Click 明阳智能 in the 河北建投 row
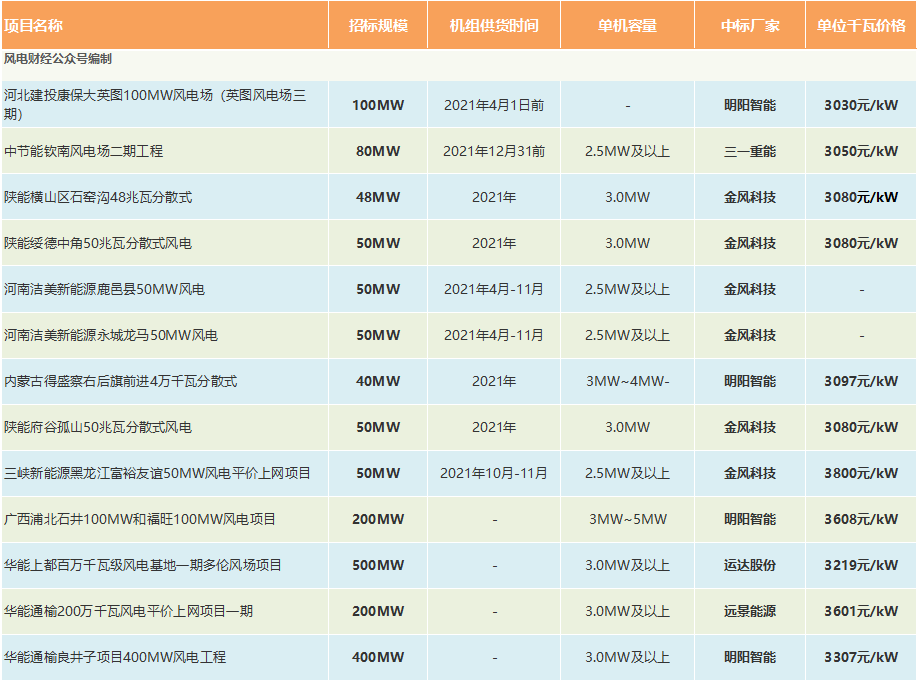 click(750, 105)
